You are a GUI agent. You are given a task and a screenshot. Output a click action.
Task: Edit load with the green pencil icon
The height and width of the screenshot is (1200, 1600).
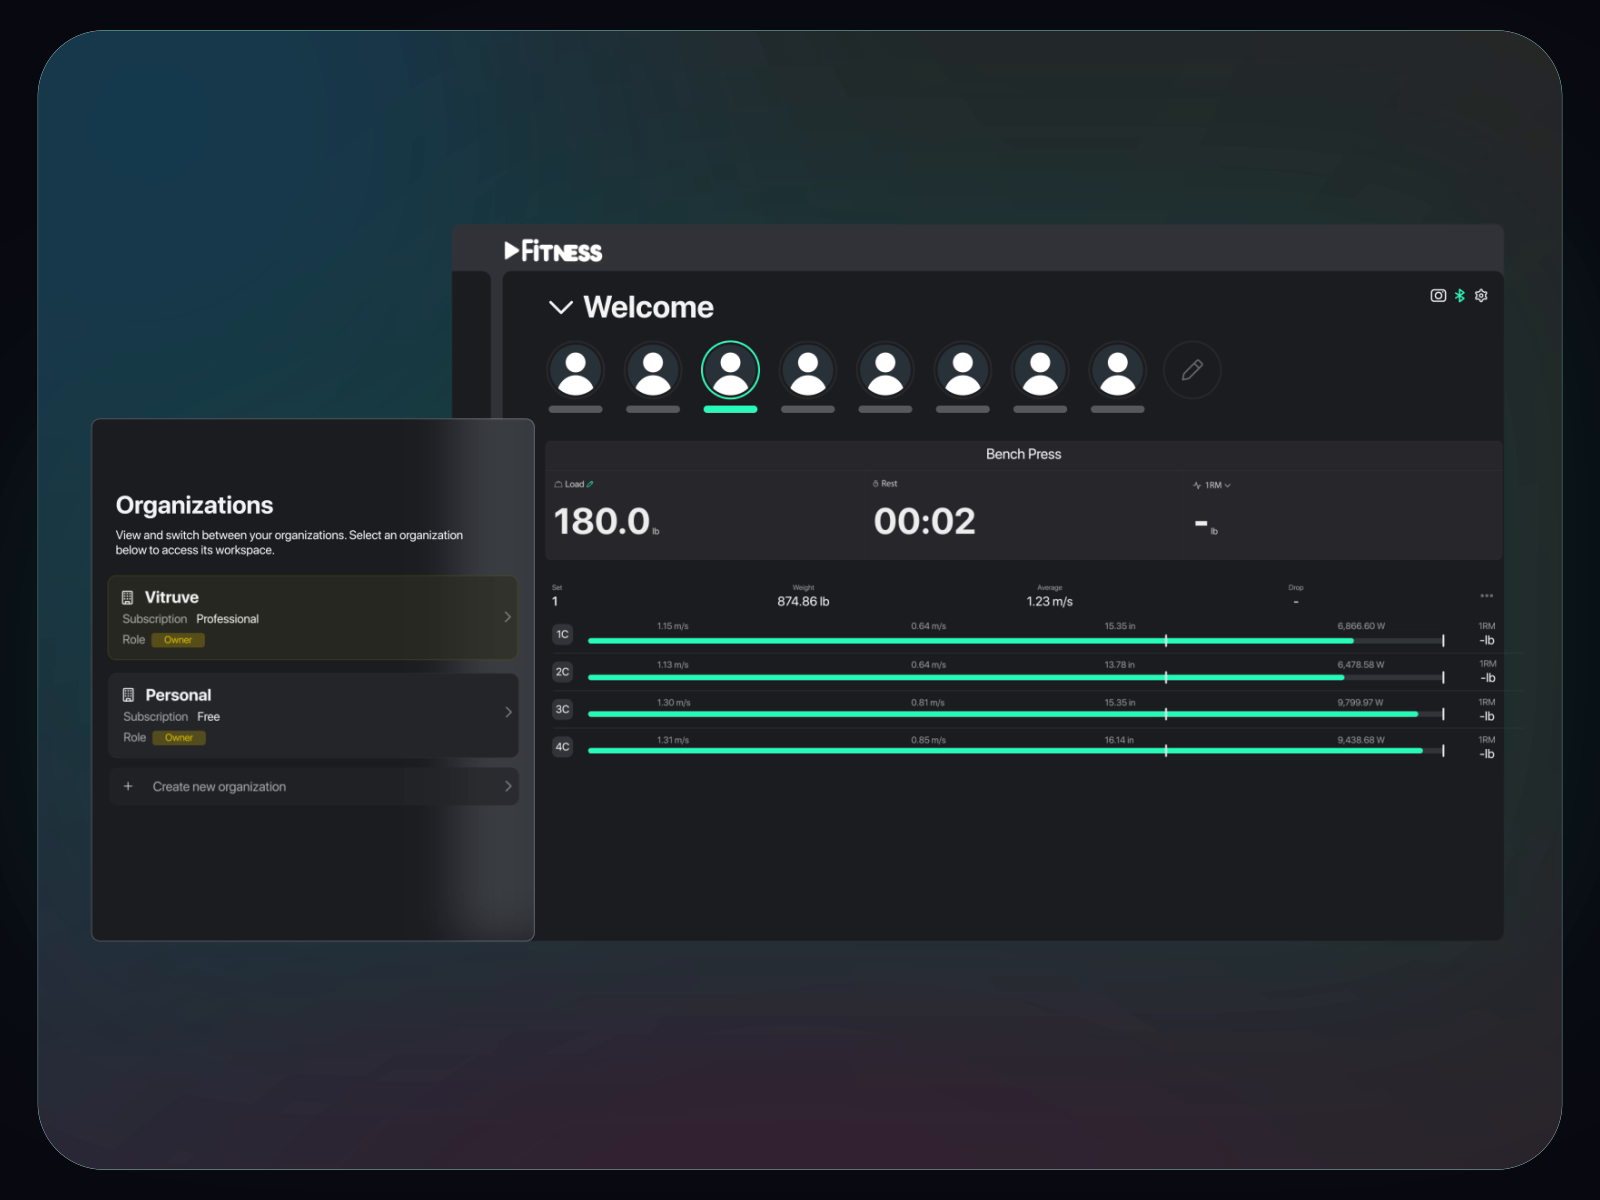coord(590,484)
